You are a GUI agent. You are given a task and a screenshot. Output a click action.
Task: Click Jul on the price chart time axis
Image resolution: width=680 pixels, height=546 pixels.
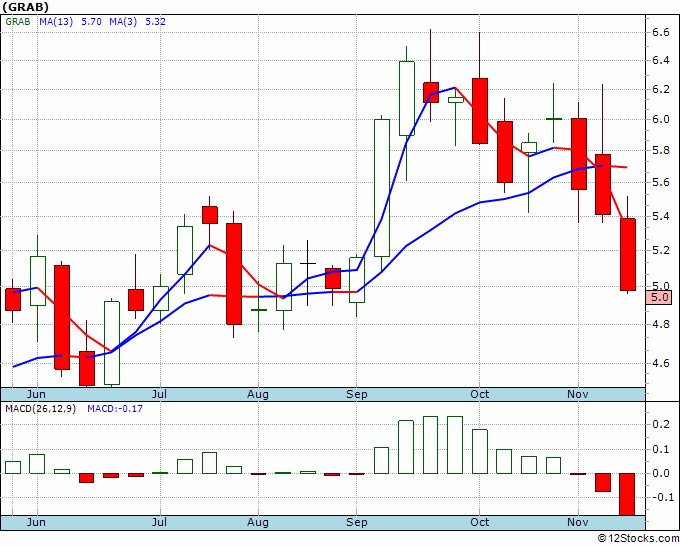pyautogui.click(x=160, y=394)
